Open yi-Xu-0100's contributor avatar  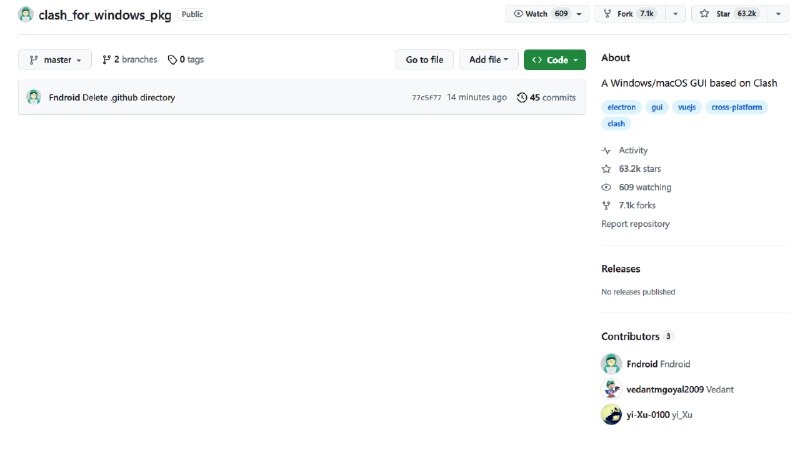tap(611, 414)
